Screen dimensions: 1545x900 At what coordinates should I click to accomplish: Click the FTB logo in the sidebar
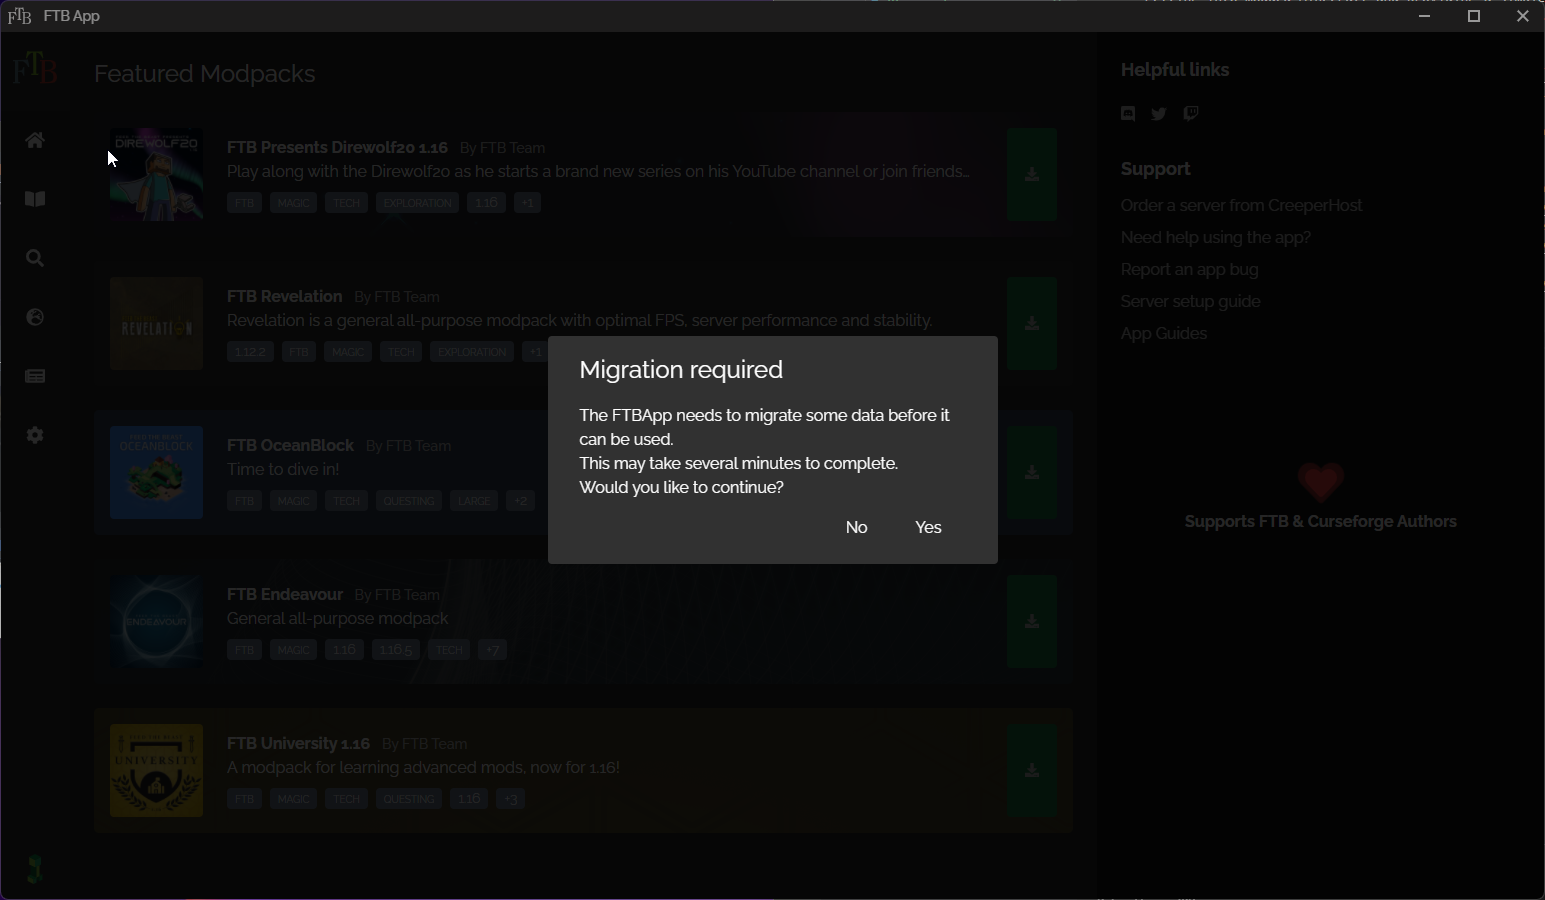35,70
